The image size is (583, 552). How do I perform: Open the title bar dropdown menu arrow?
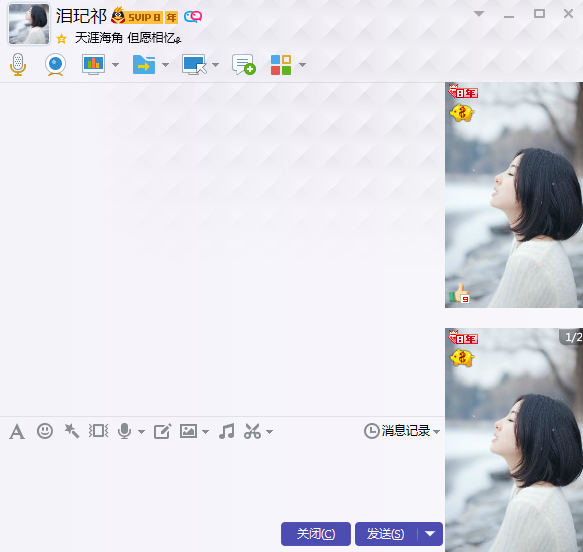coord(479,14)
